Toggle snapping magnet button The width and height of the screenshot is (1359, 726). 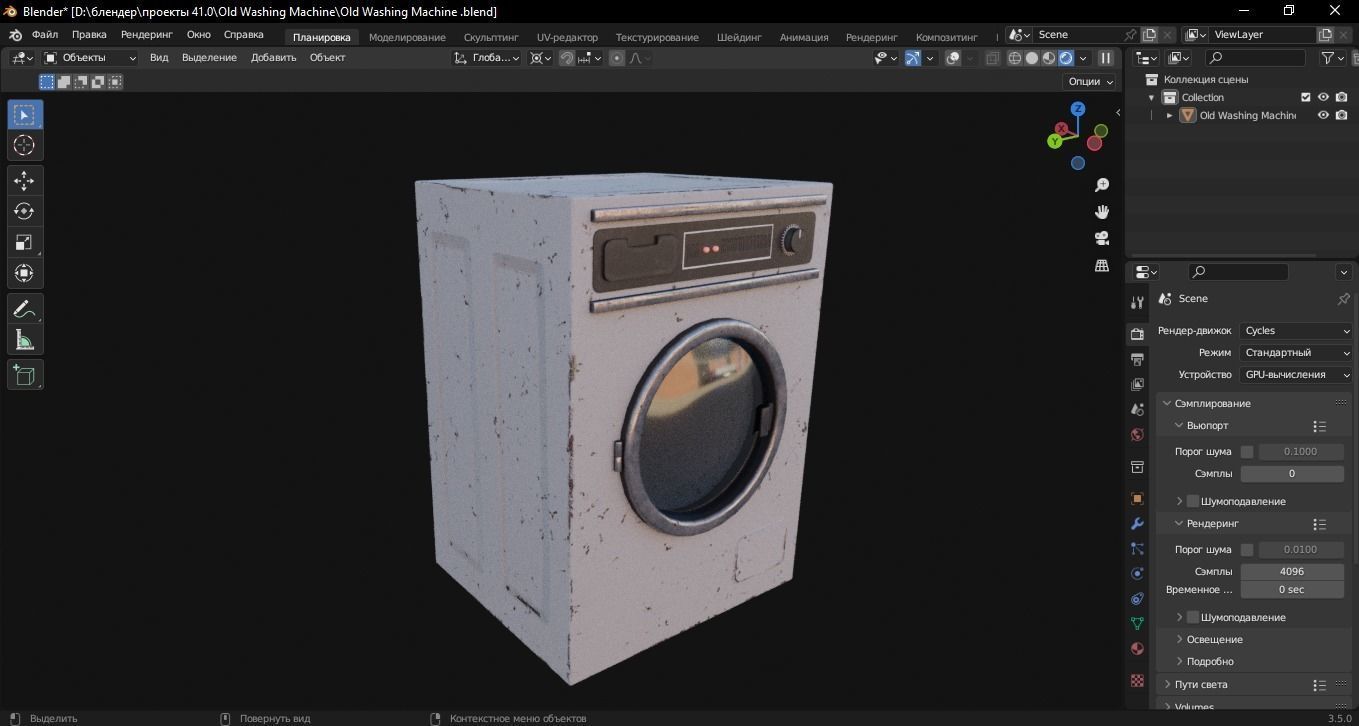point(567,58)
